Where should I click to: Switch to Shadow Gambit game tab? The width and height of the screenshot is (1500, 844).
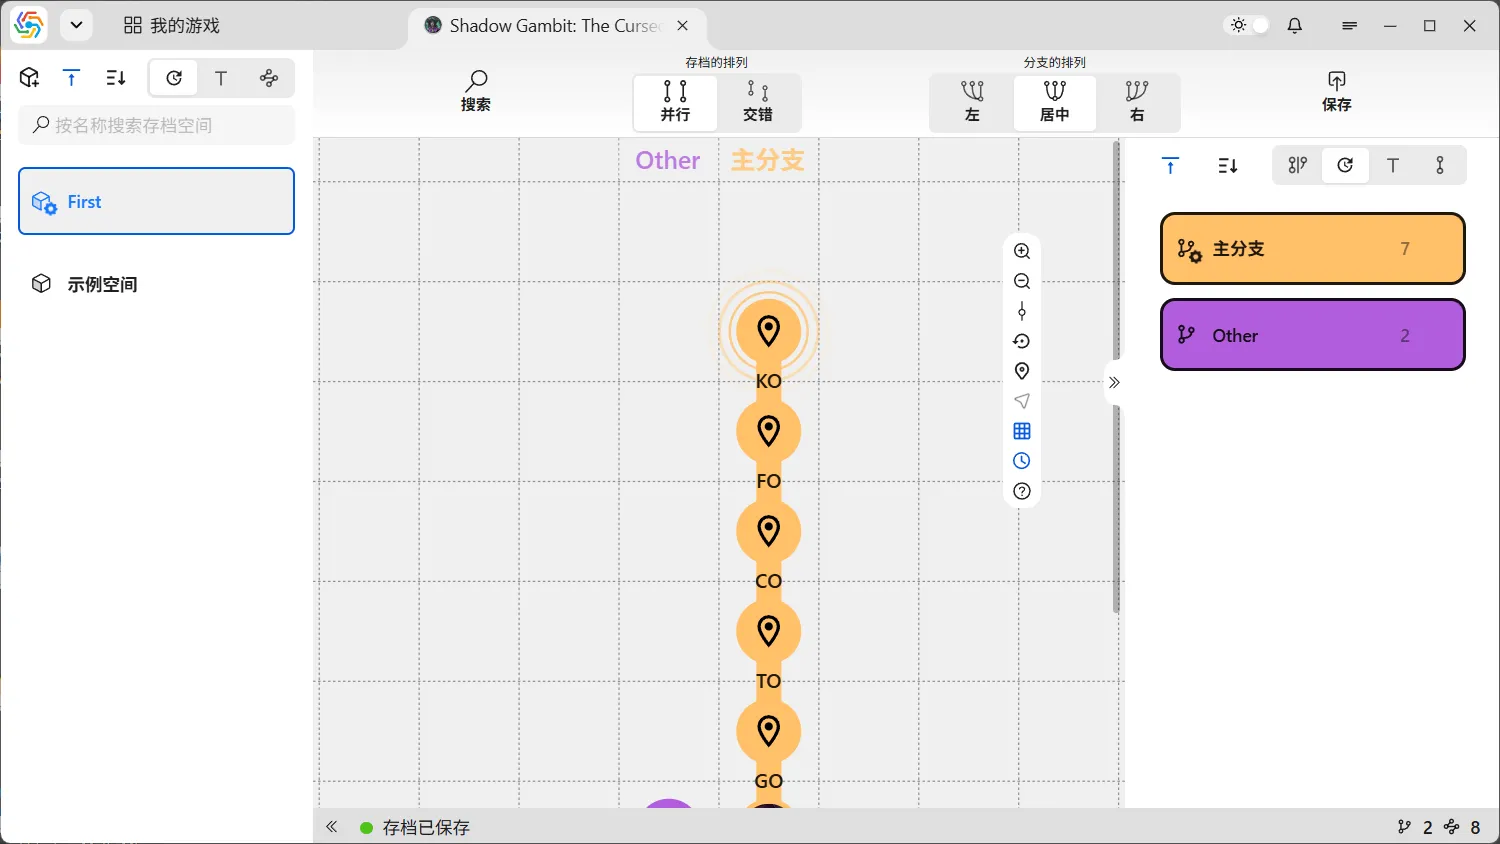(x=553, y=26)
